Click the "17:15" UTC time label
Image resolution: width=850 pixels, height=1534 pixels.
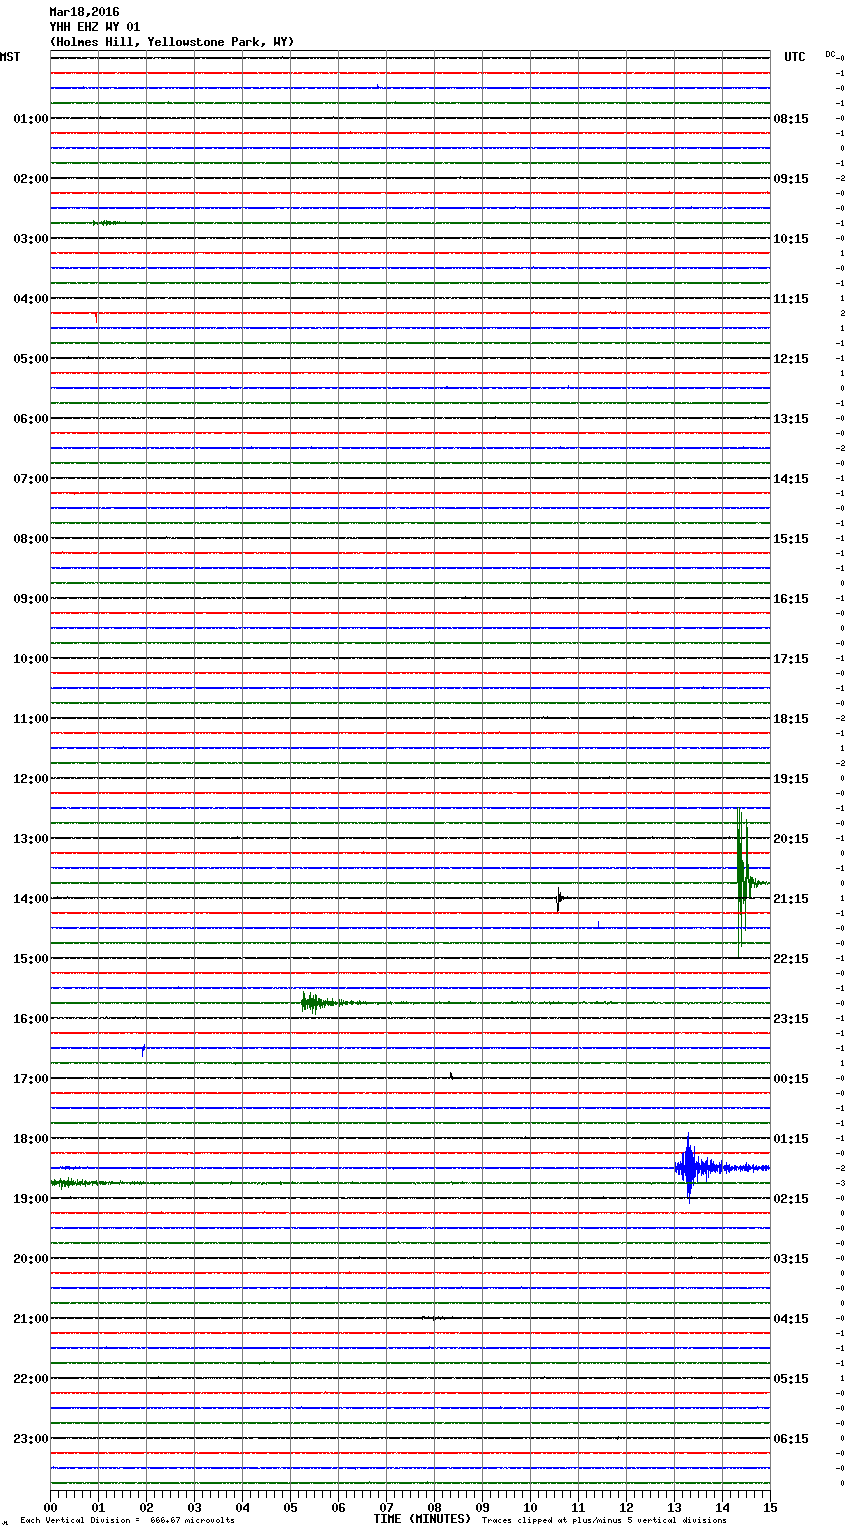click(x=791, y=659)
